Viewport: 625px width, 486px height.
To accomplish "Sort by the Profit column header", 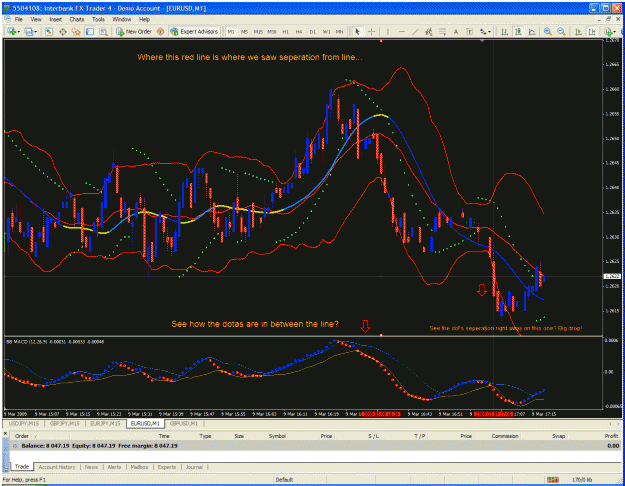I will click(611, 436).
